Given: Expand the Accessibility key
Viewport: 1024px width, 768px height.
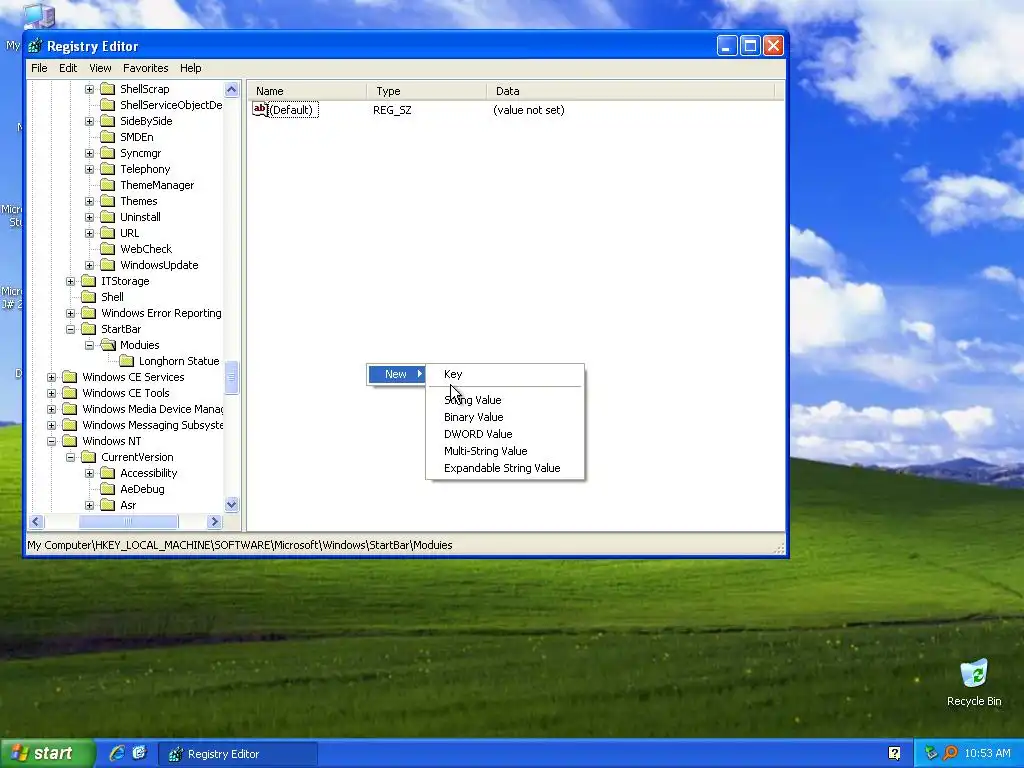Looking at the screenshot, I should click(x=89, y=473).
